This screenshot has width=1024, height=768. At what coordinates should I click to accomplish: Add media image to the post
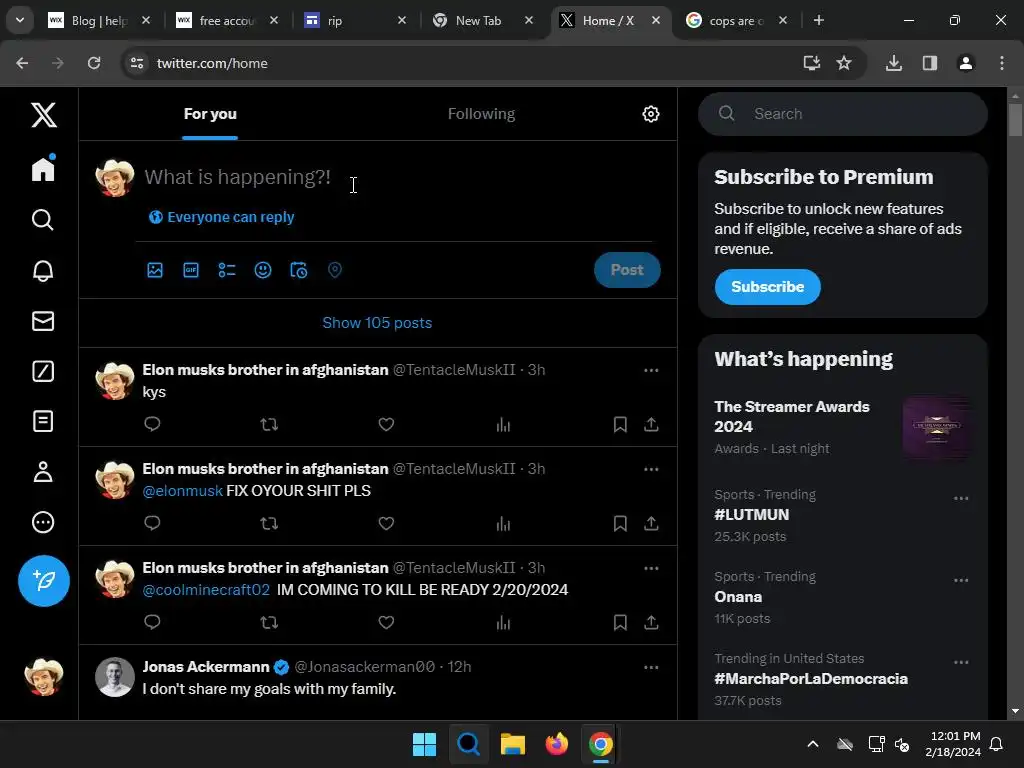(155, 270)
